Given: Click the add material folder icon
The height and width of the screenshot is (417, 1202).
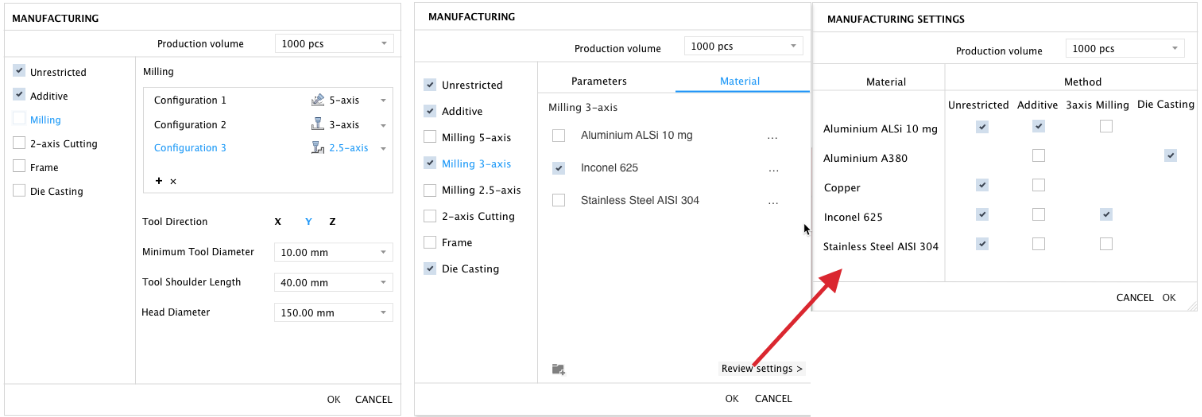Looking at the screenshot, I should (558, 369).
